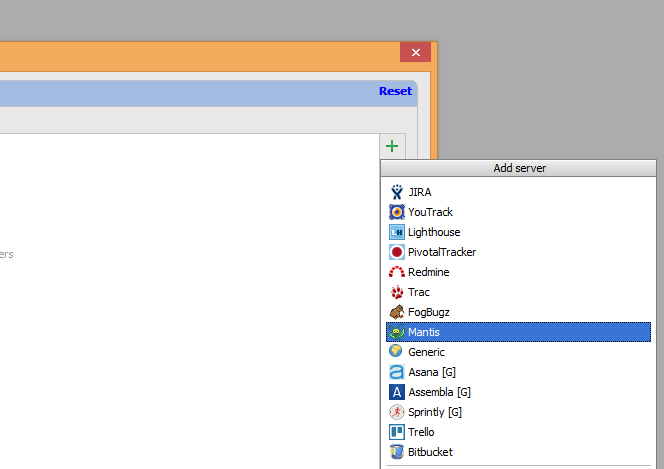Choose Generic server type
Image resolution: width=664 pixels, height=469 pixels.
[x=518, y=352]
